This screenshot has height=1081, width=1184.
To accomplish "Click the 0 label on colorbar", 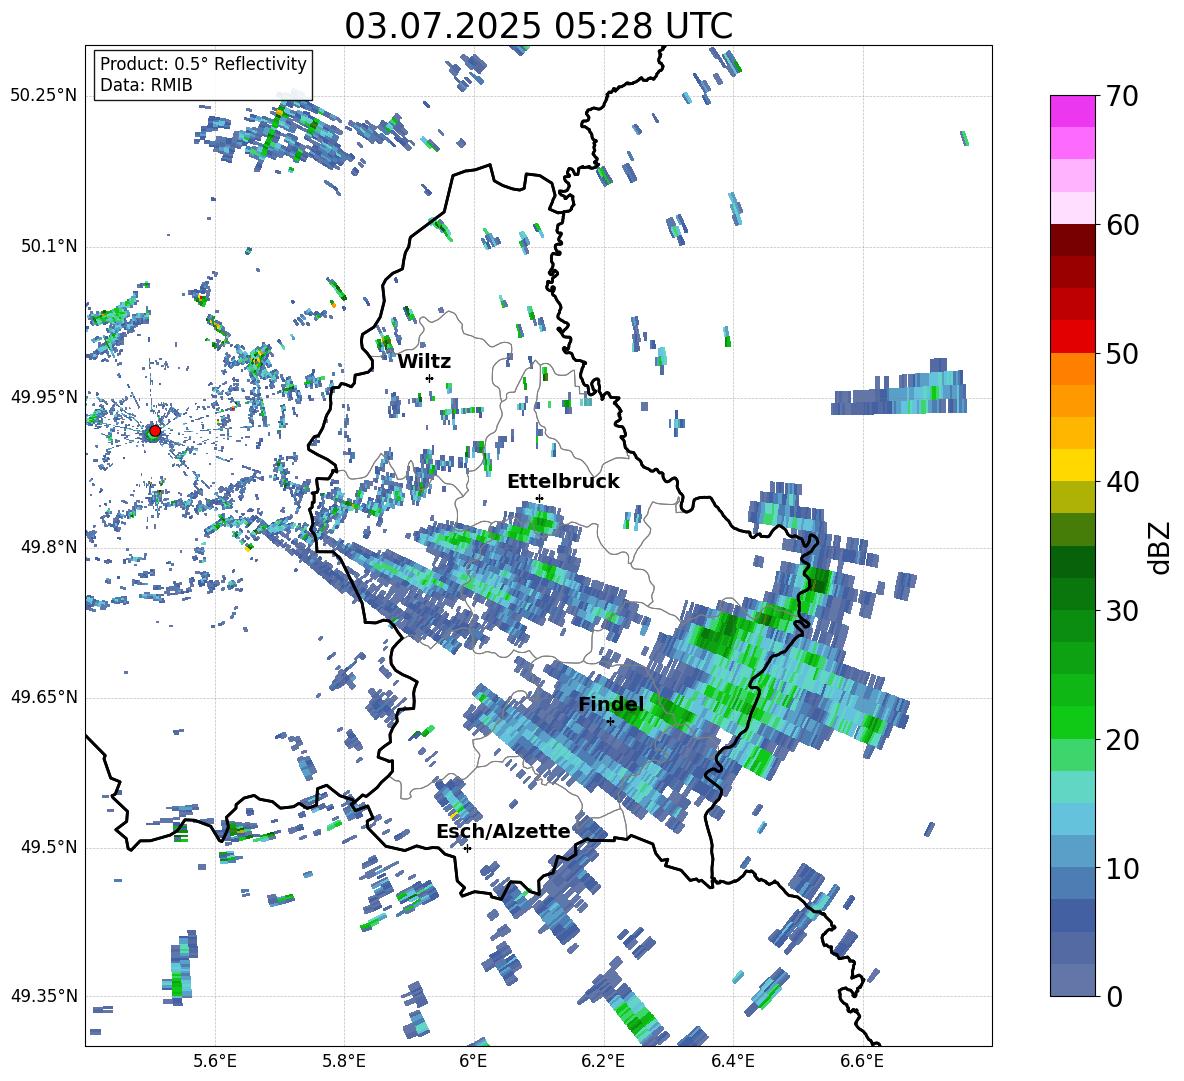I will point(1115,996).
